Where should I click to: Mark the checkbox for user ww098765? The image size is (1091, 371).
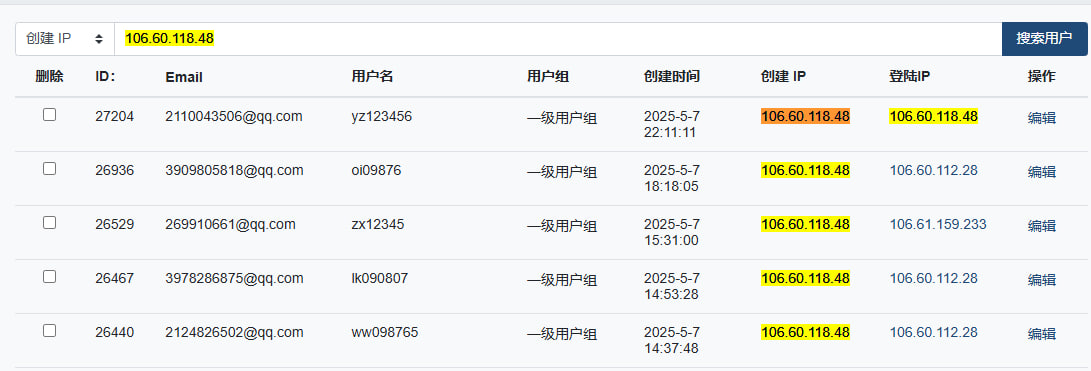pos(49,331)
